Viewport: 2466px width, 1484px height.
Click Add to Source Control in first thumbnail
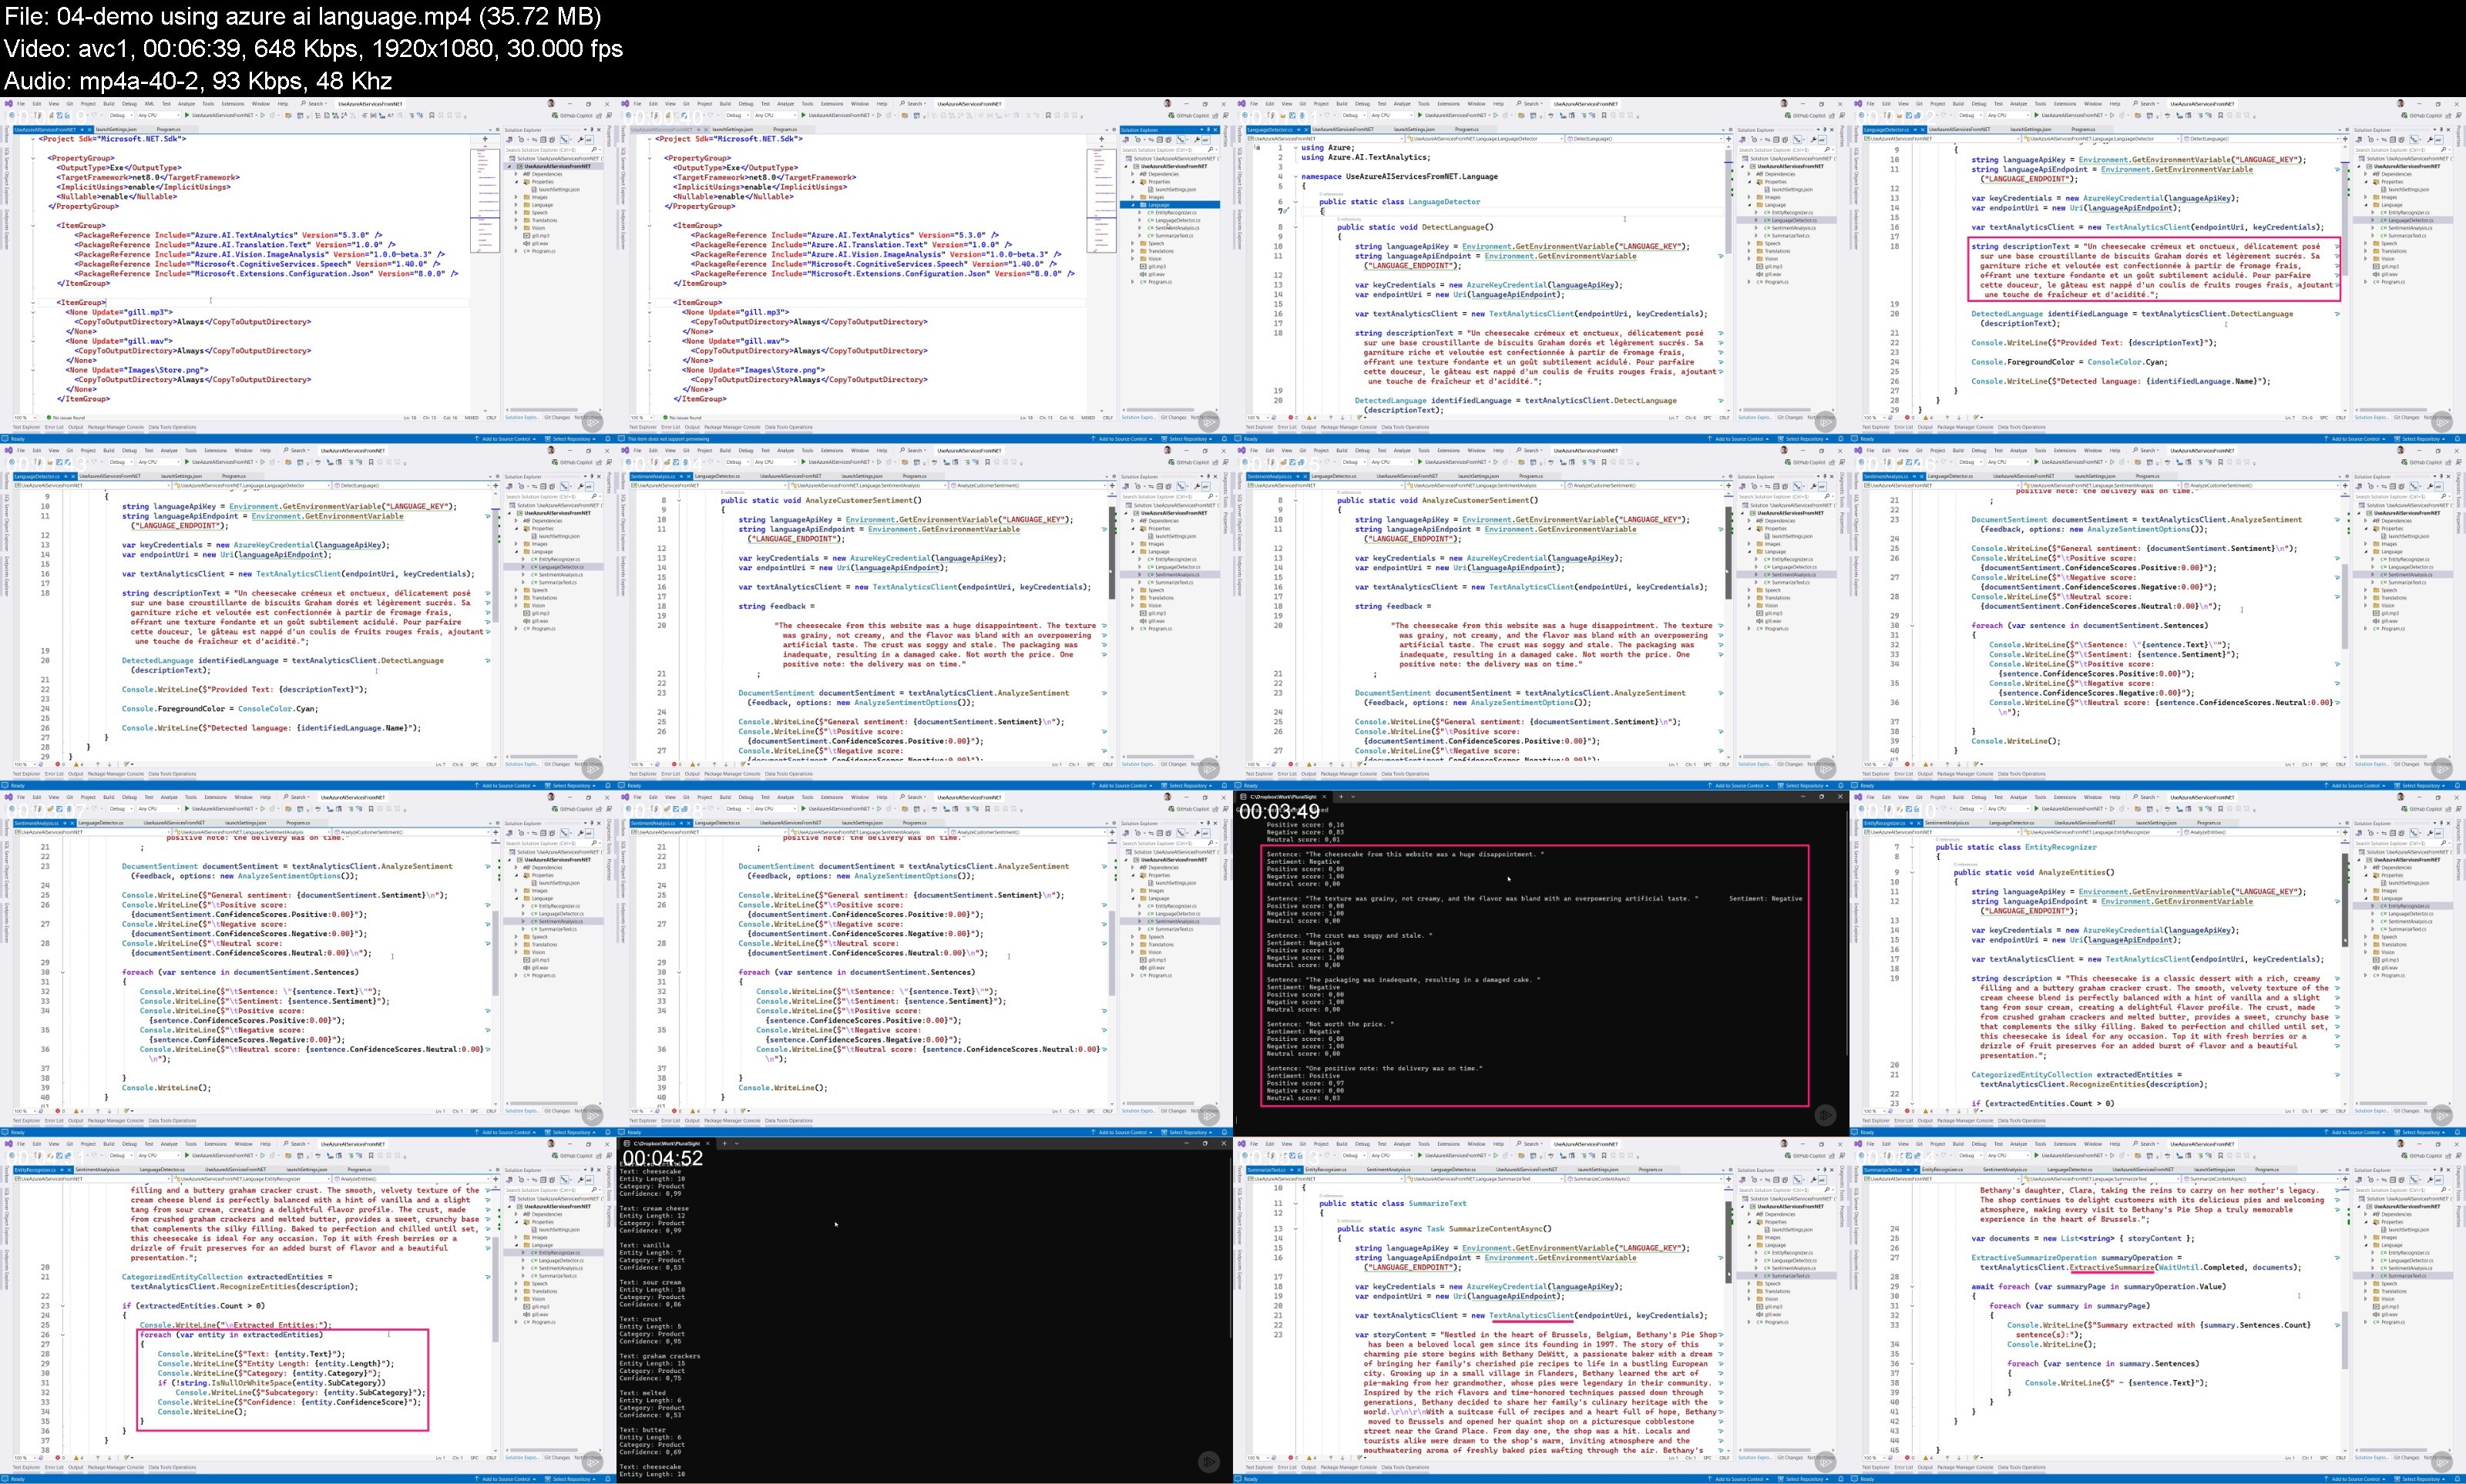(x=506, y=439)
